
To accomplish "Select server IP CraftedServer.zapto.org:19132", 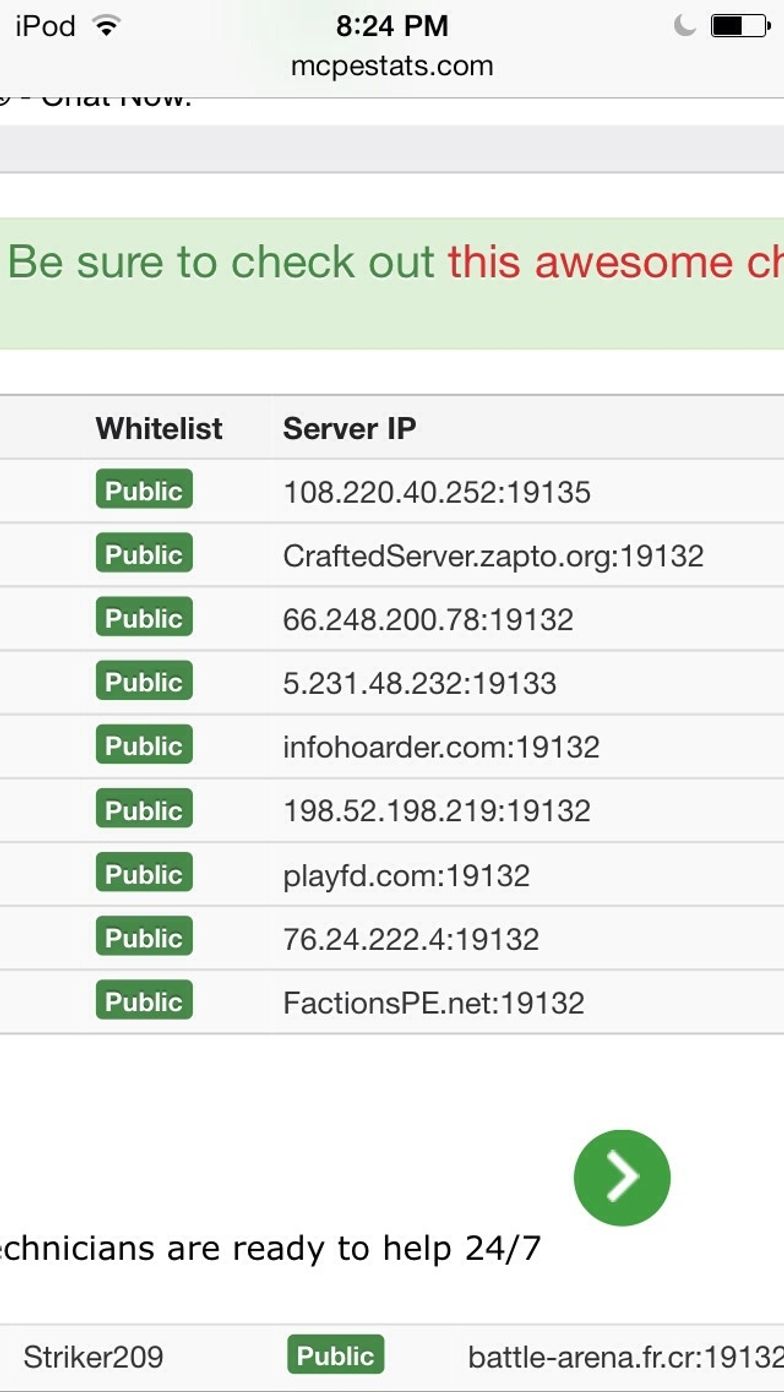I will (x=493, y=556).
